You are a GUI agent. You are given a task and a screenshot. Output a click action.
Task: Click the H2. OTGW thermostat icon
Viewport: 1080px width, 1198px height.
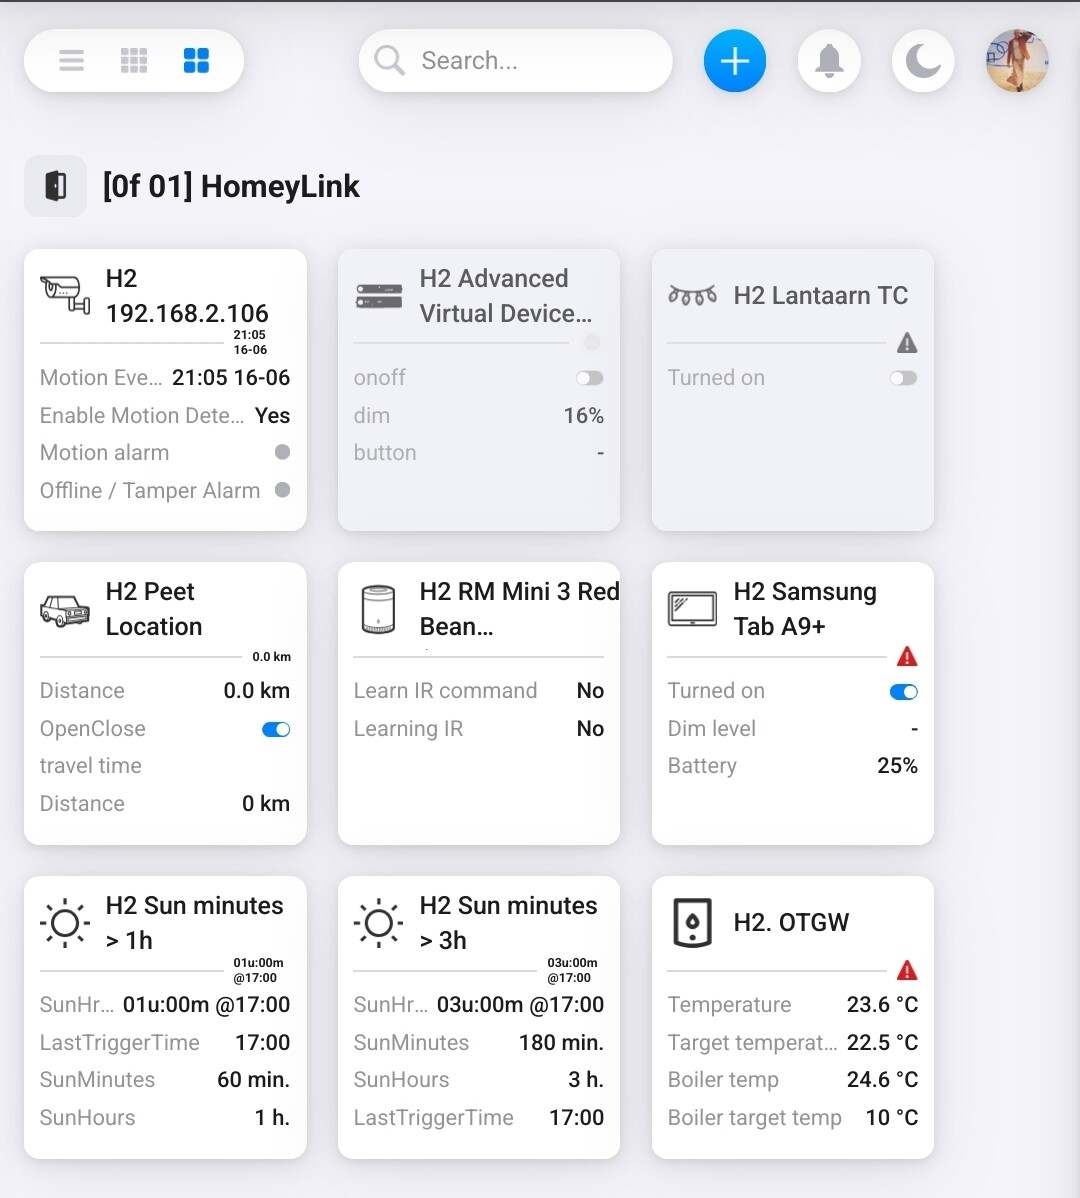pyautogui.click(x=693, y=923)
